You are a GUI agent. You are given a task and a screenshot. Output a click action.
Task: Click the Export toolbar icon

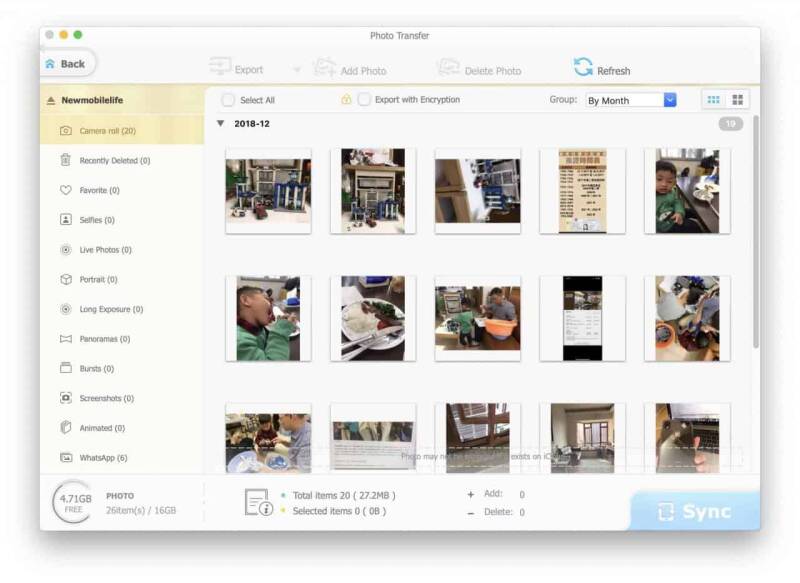point(220,66)
